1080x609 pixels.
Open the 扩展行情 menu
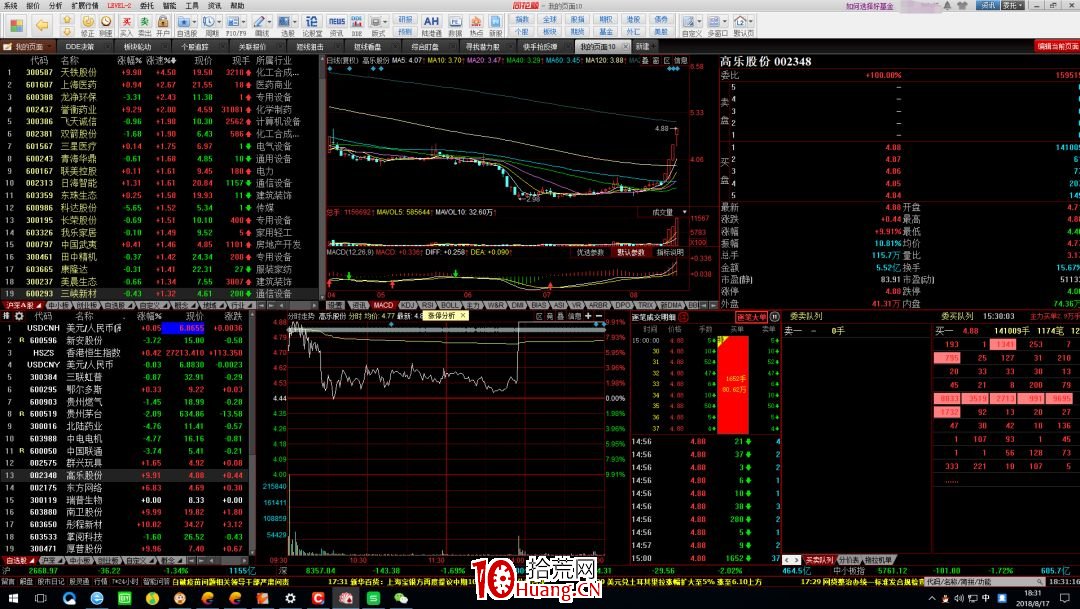(x=85, y=5)
